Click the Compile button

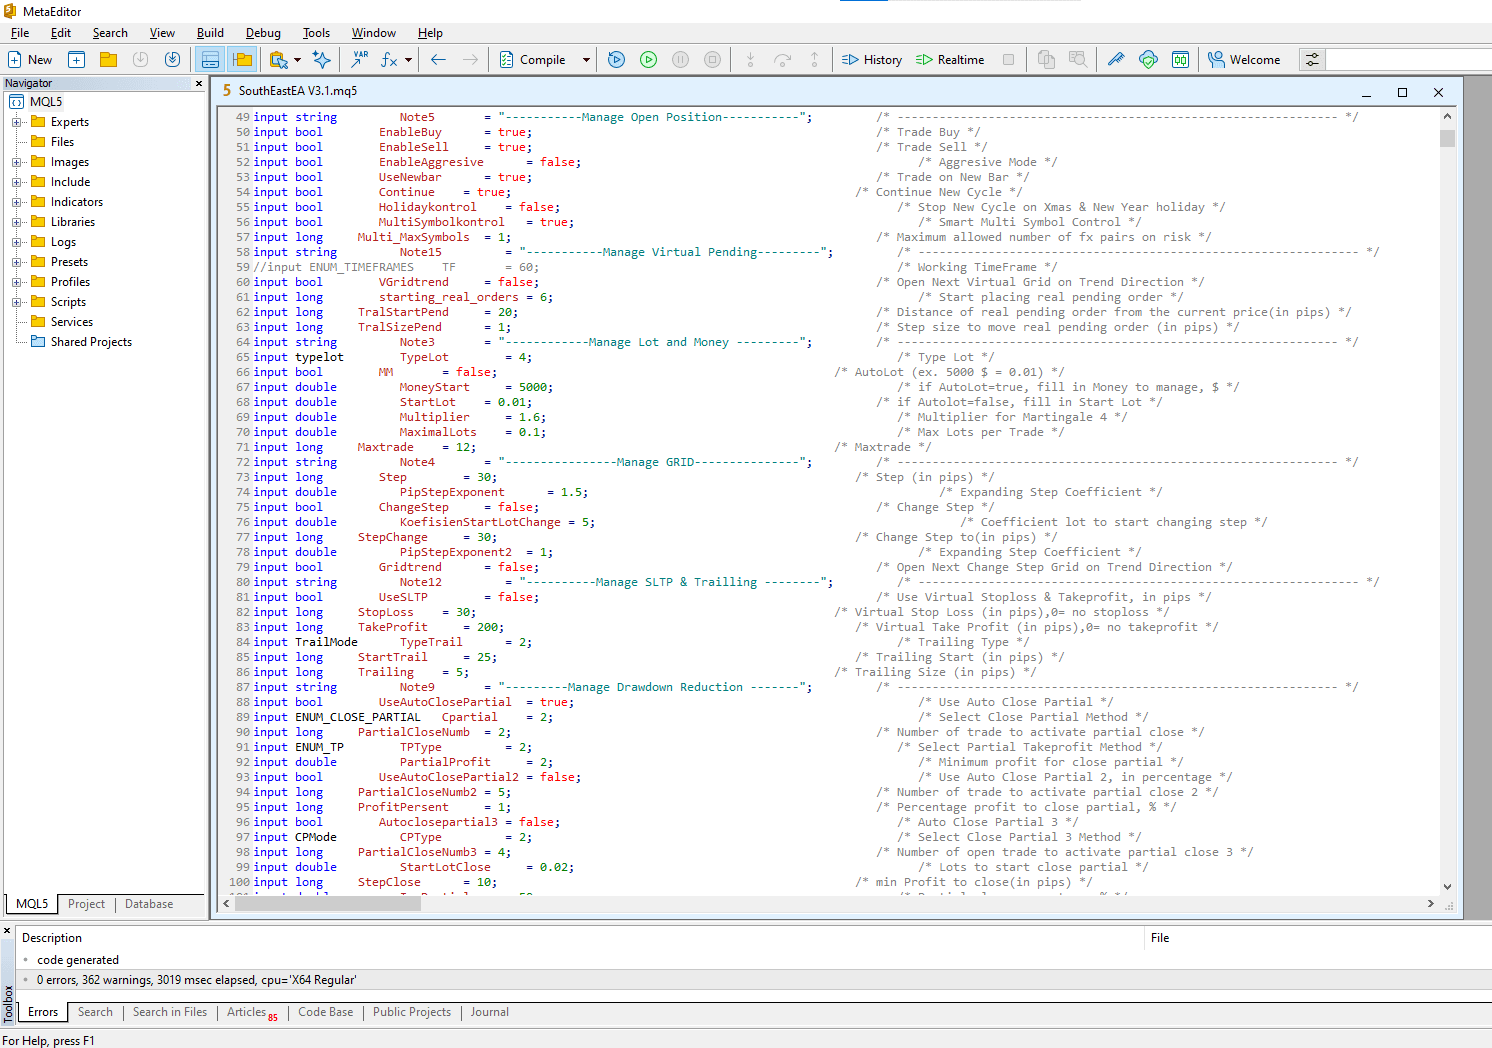point(533,60)
